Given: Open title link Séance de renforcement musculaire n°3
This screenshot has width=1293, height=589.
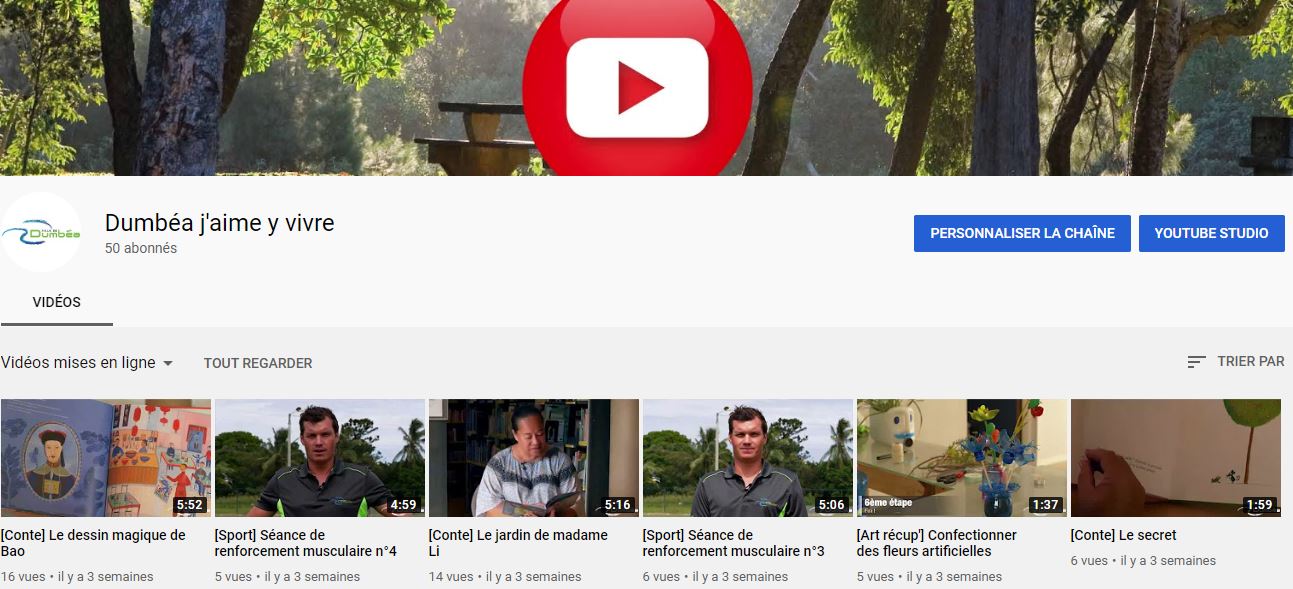Looking at the screenshot, I should [x=734, y=543].
